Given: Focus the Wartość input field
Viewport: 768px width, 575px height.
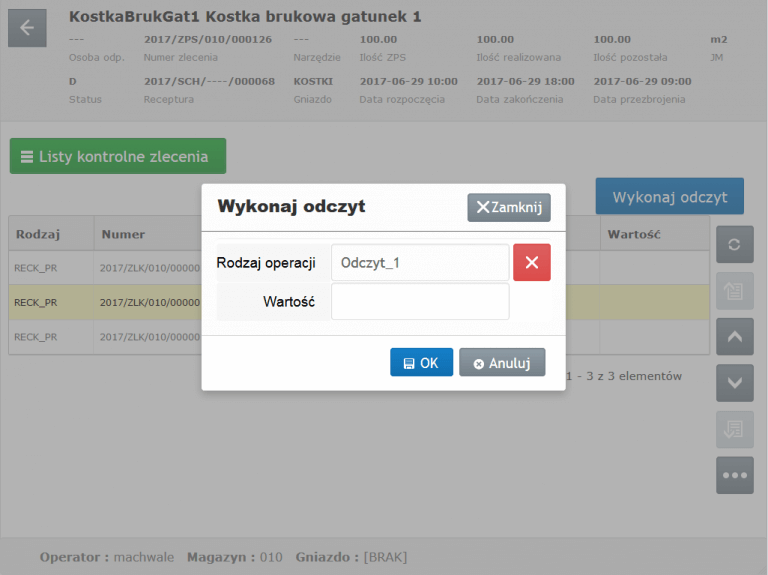Looking at the screenshot, I should 420,302.
